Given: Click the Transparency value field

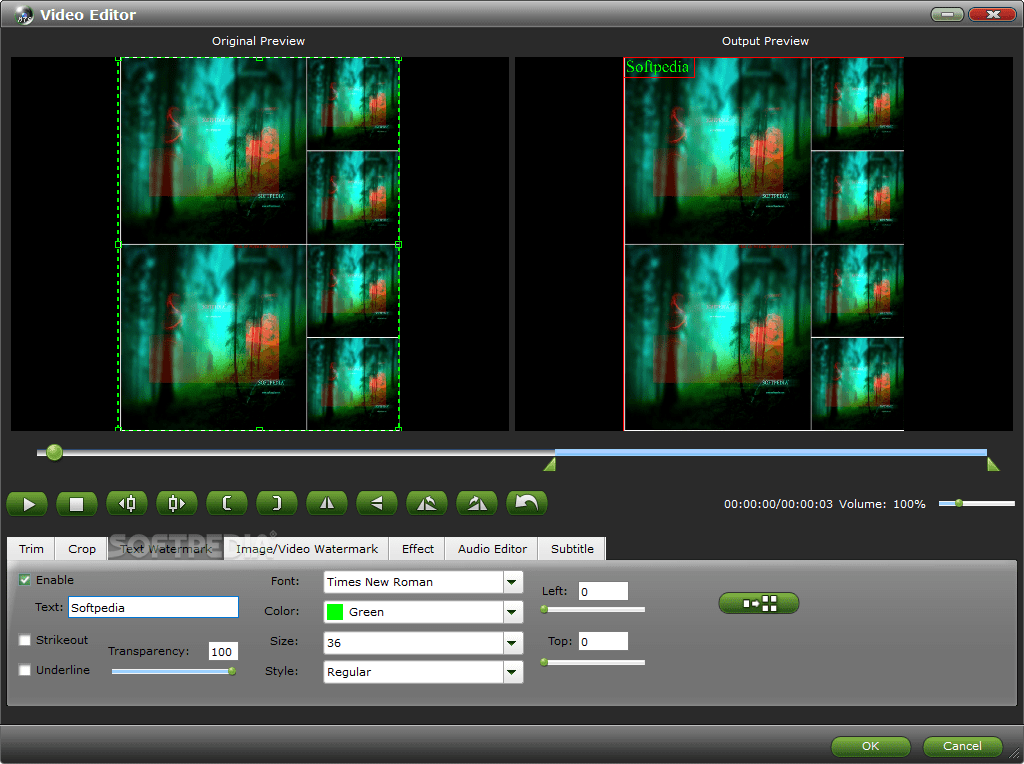Looking at the screenshot, I should 223,651.
